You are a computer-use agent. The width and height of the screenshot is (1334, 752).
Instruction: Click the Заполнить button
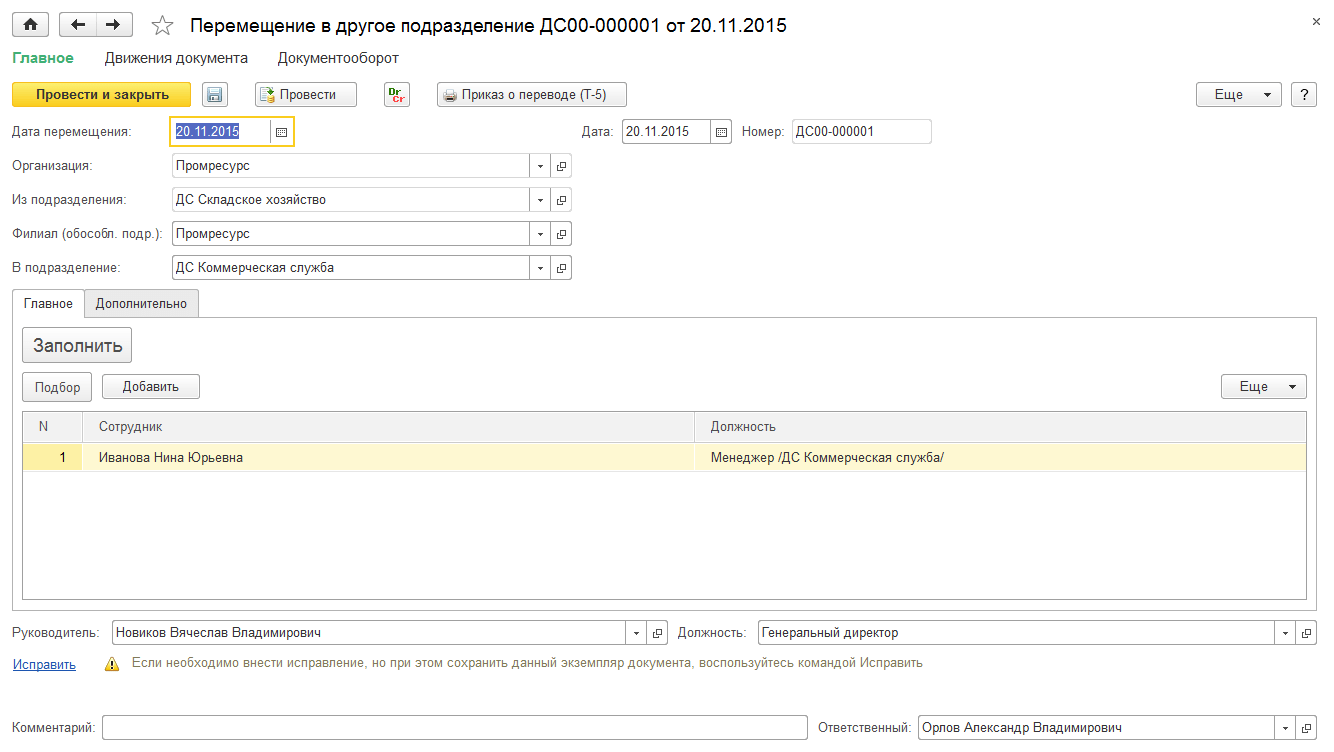tap(77, 346)
